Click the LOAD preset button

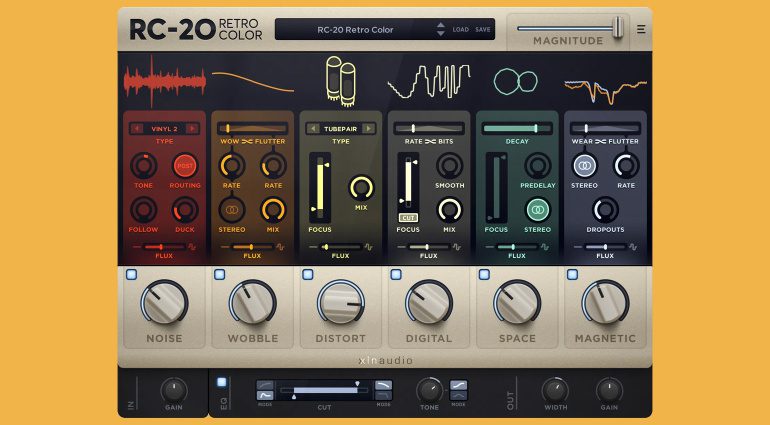click(460, 30)
